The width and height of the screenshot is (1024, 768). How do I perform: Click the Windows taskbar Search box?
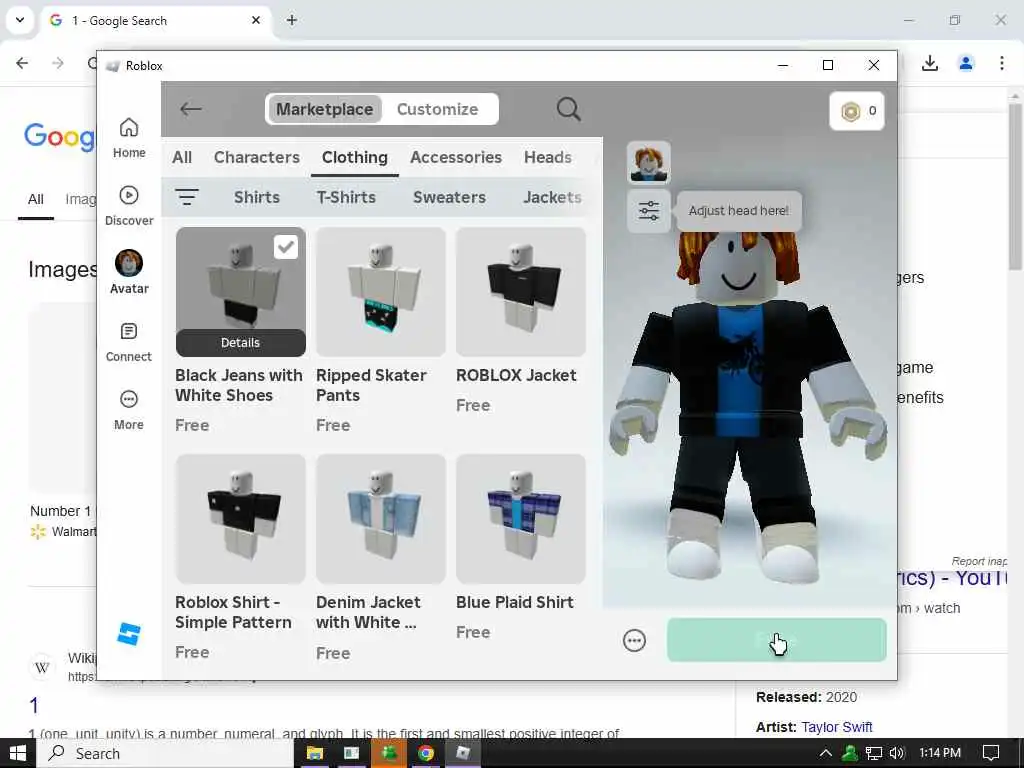pyautogui.click(x=167, y=753)
